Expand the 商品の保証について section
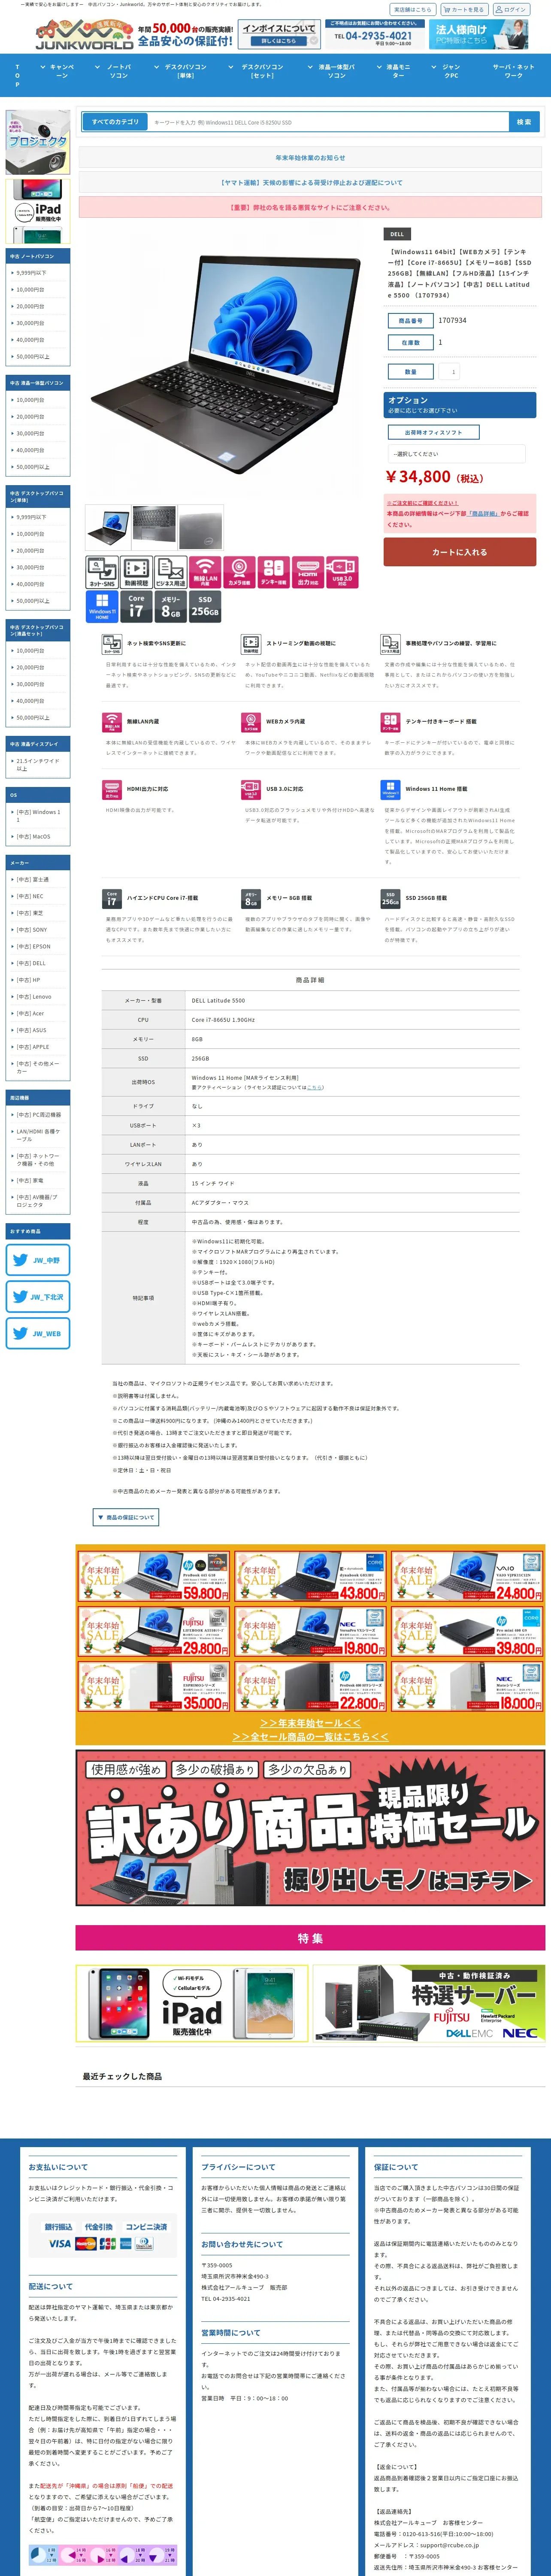This screenshot has height=2576, width=551. [x=126, y=1517]
